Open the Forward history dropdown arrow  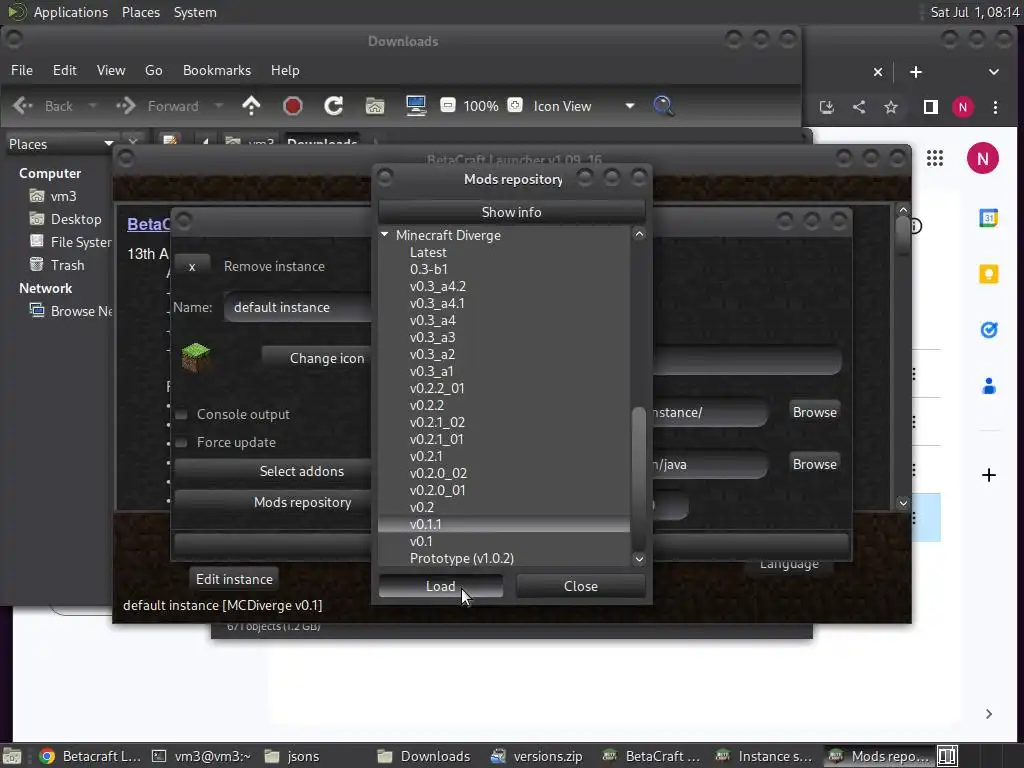(x=219, y=106)
